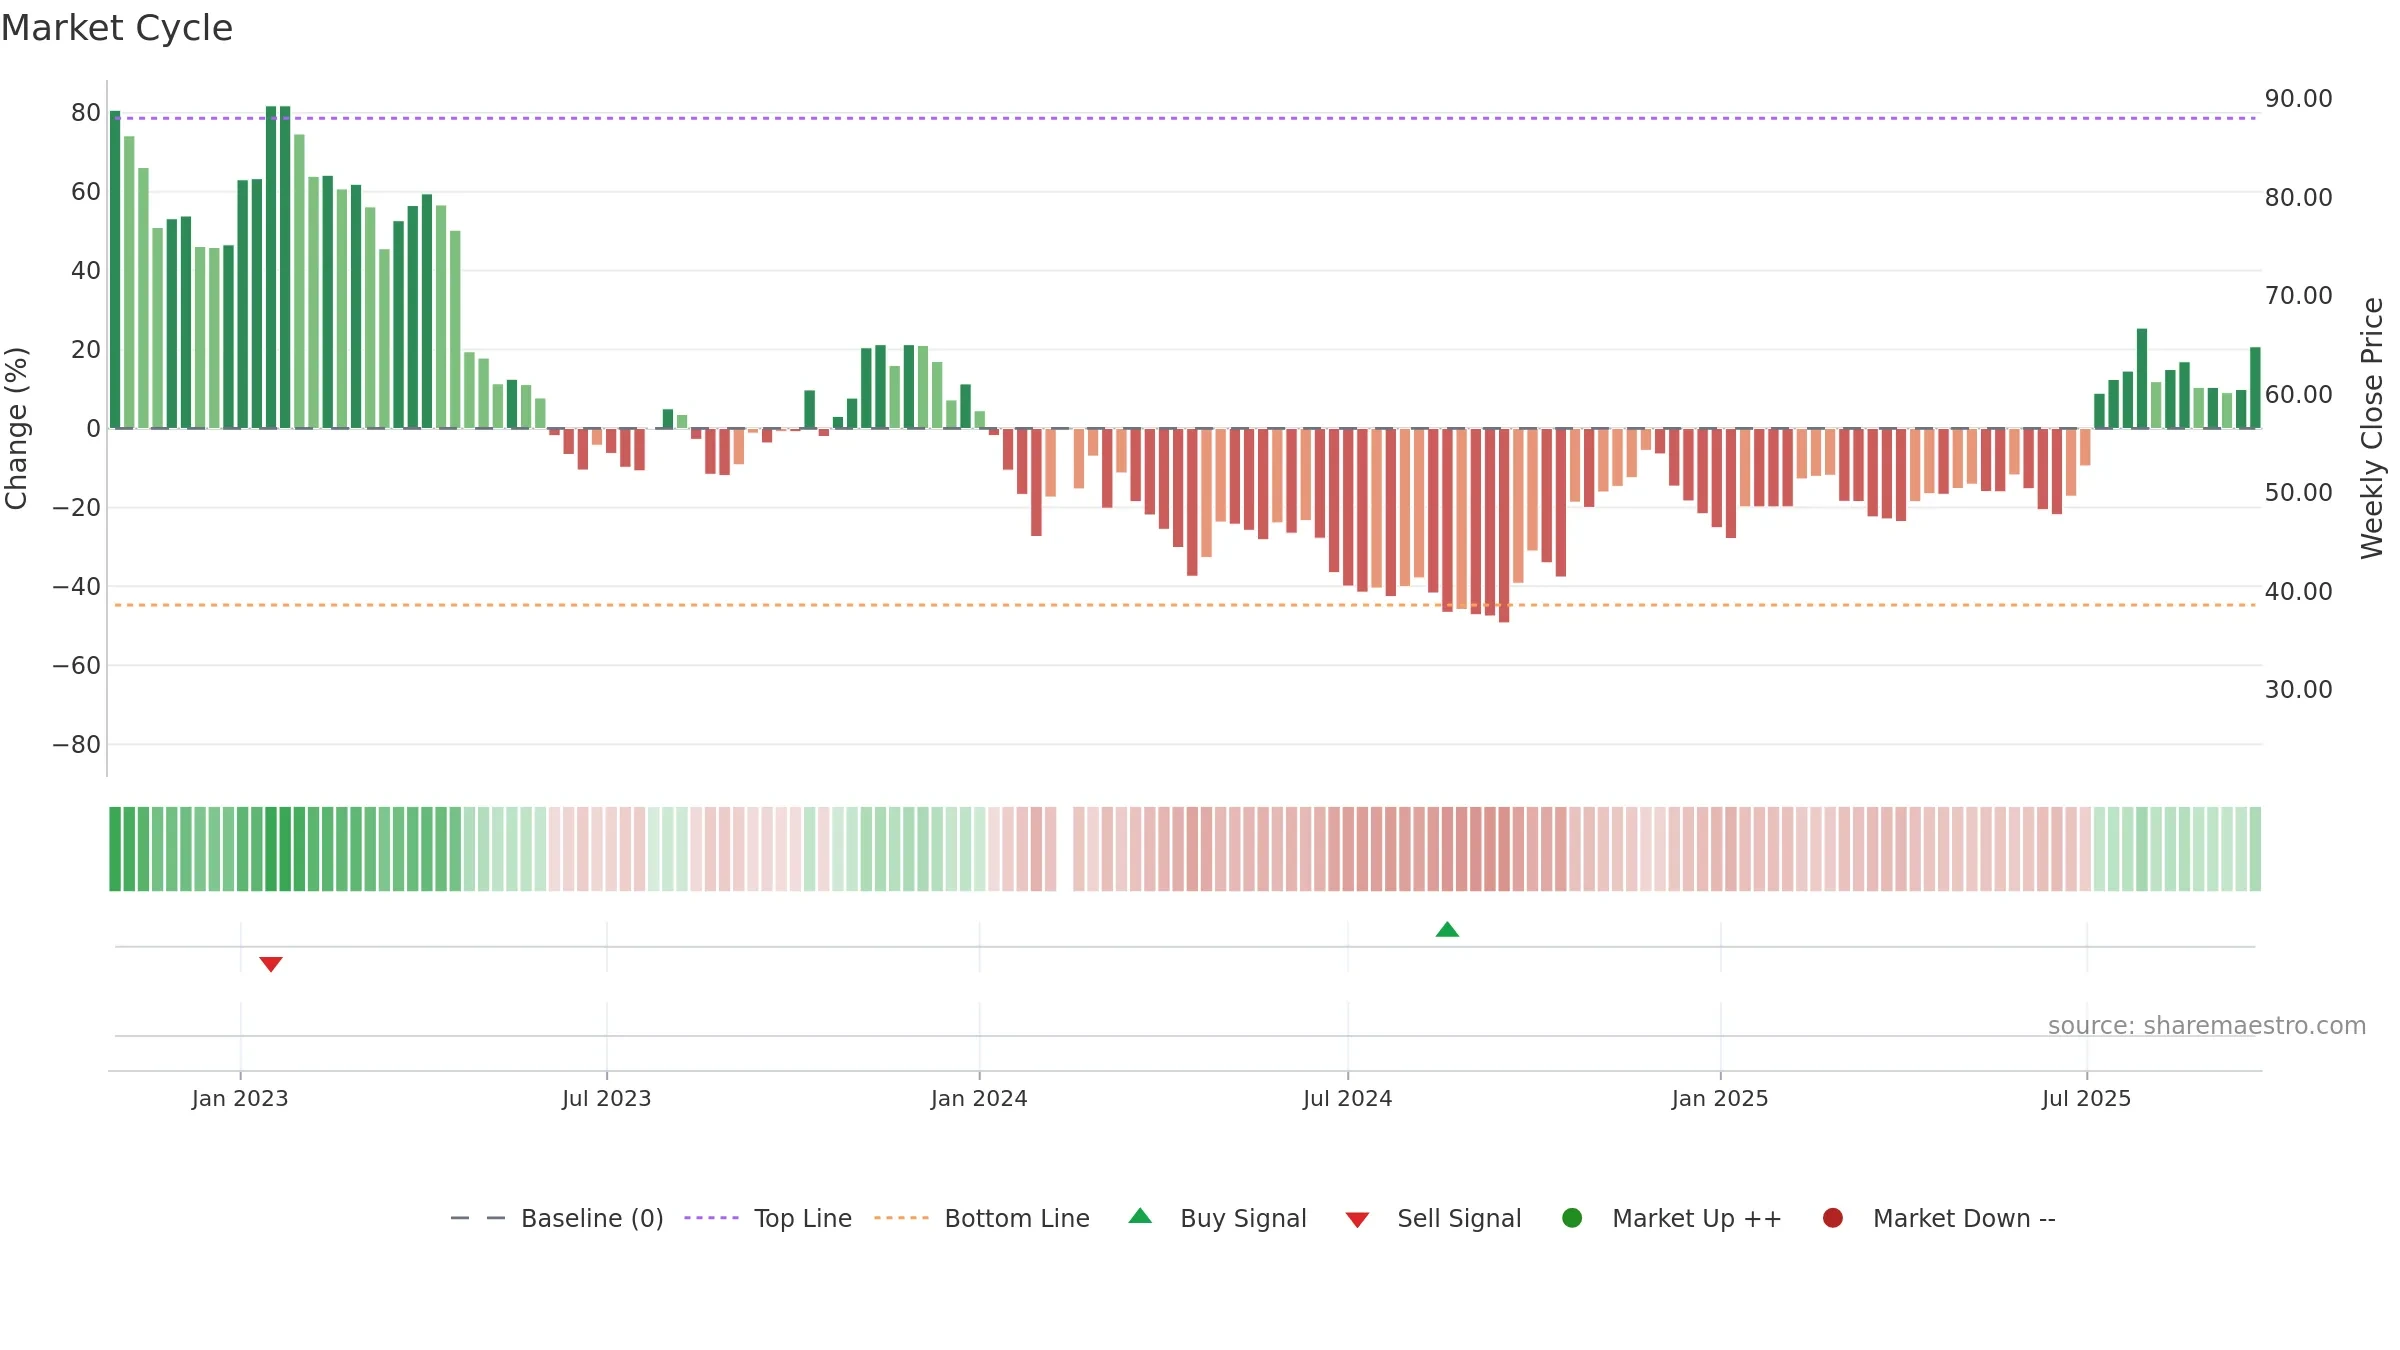Viewport: 2400px width, 1350px height.
Task: Click the Market Cycle chart title
Action: click(x=117, y=28)
